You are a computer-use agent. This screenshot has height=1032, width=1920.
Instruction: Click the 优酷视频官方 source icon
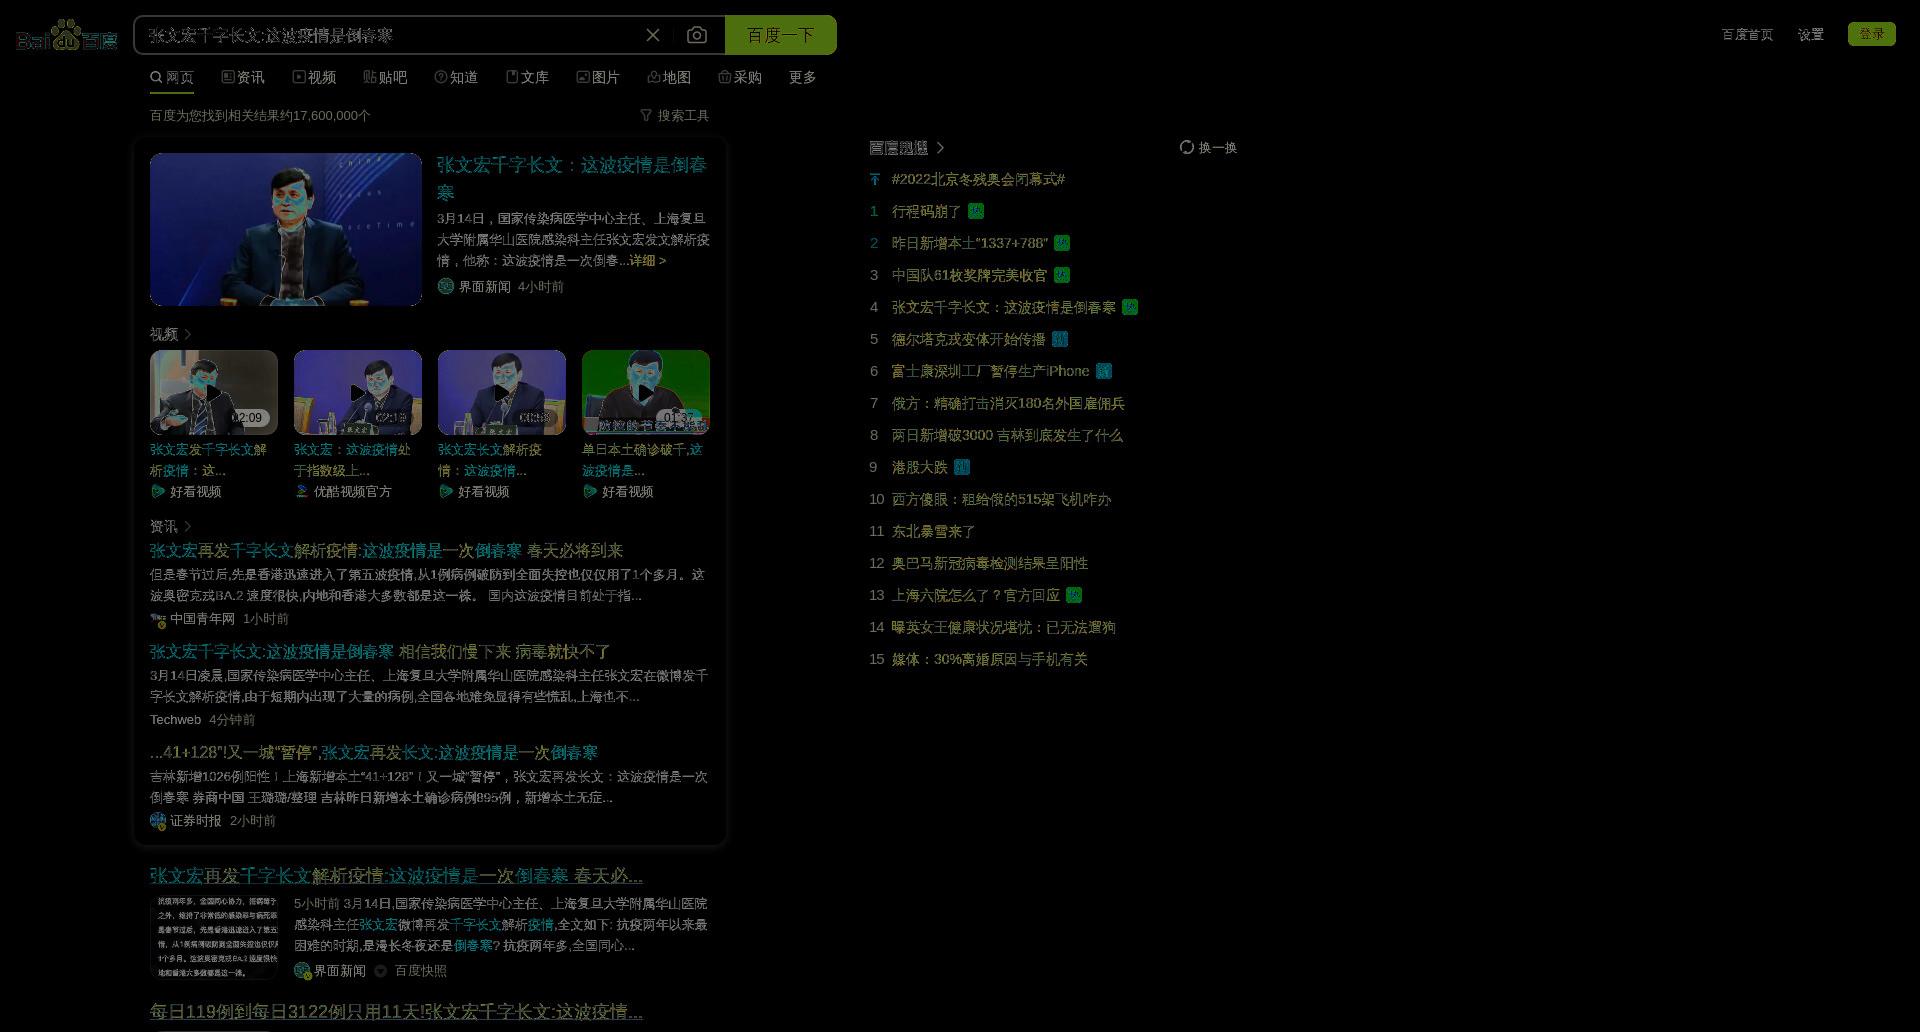[x=301, y=491]
